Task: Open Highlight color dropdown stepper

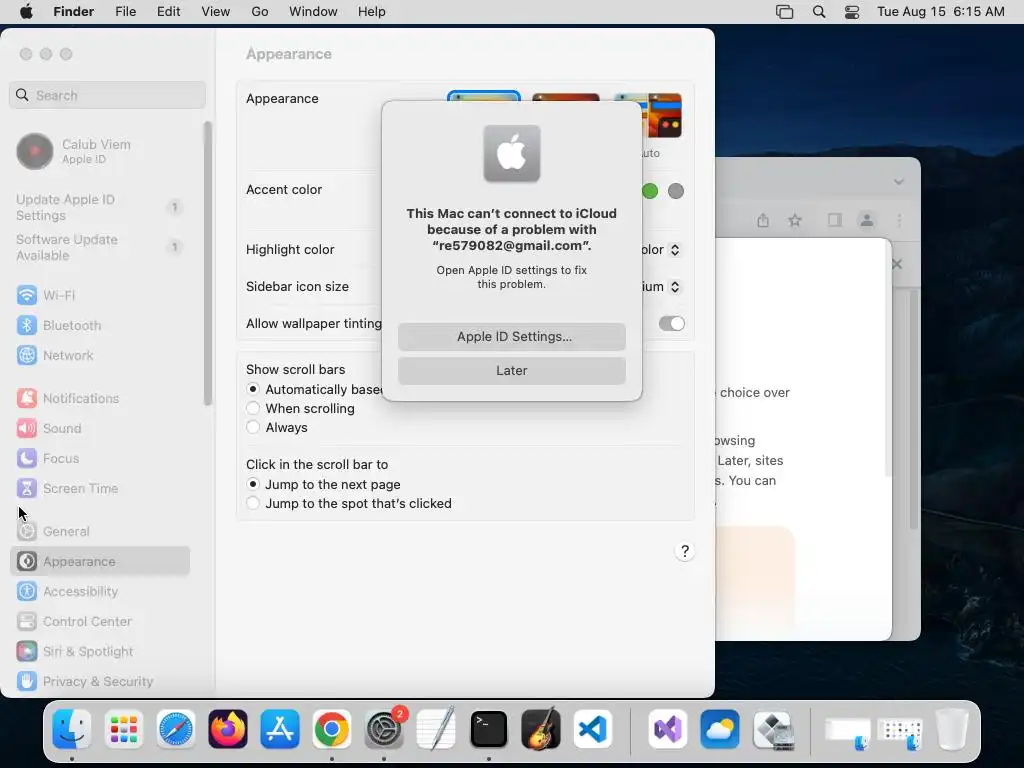Action: 675,249
